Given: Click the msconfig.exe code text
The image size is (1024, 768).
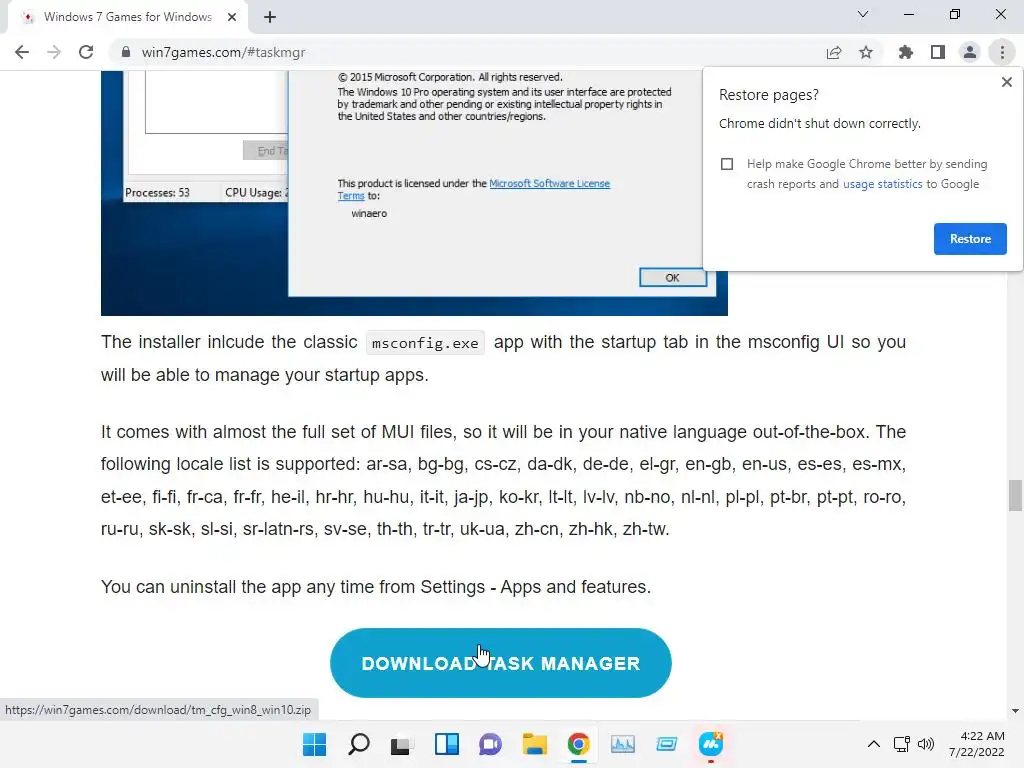Looking at the screenshot, I should pos(425,343).
